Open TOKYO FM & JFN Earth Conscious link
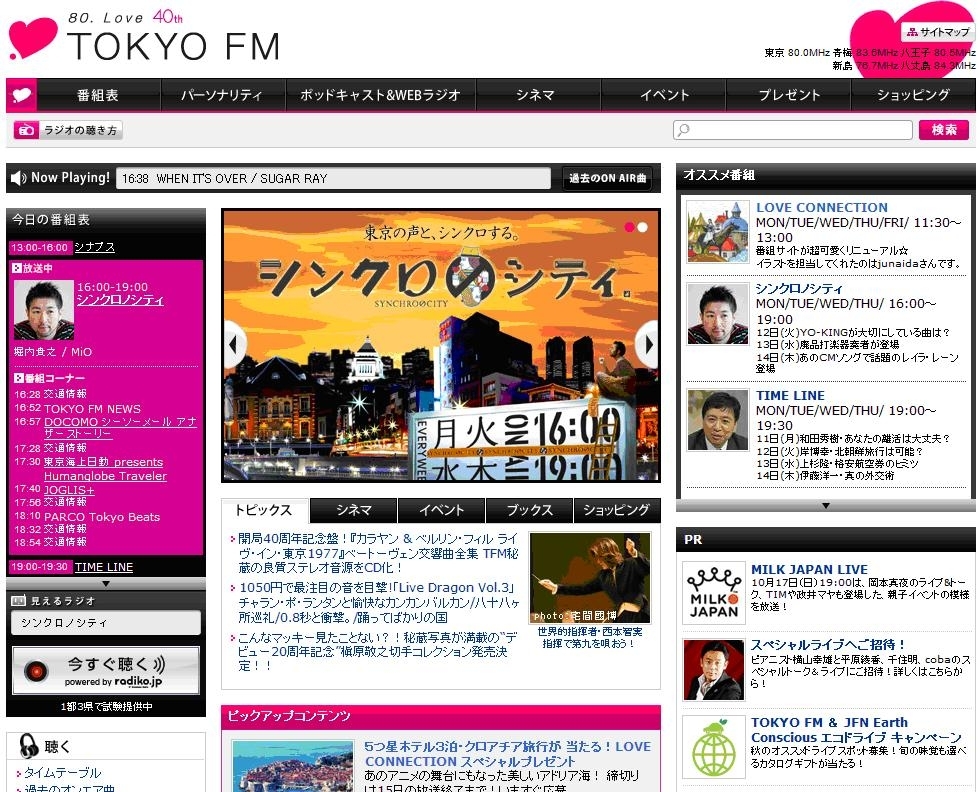The image size is (980, 792). [856, 730]
